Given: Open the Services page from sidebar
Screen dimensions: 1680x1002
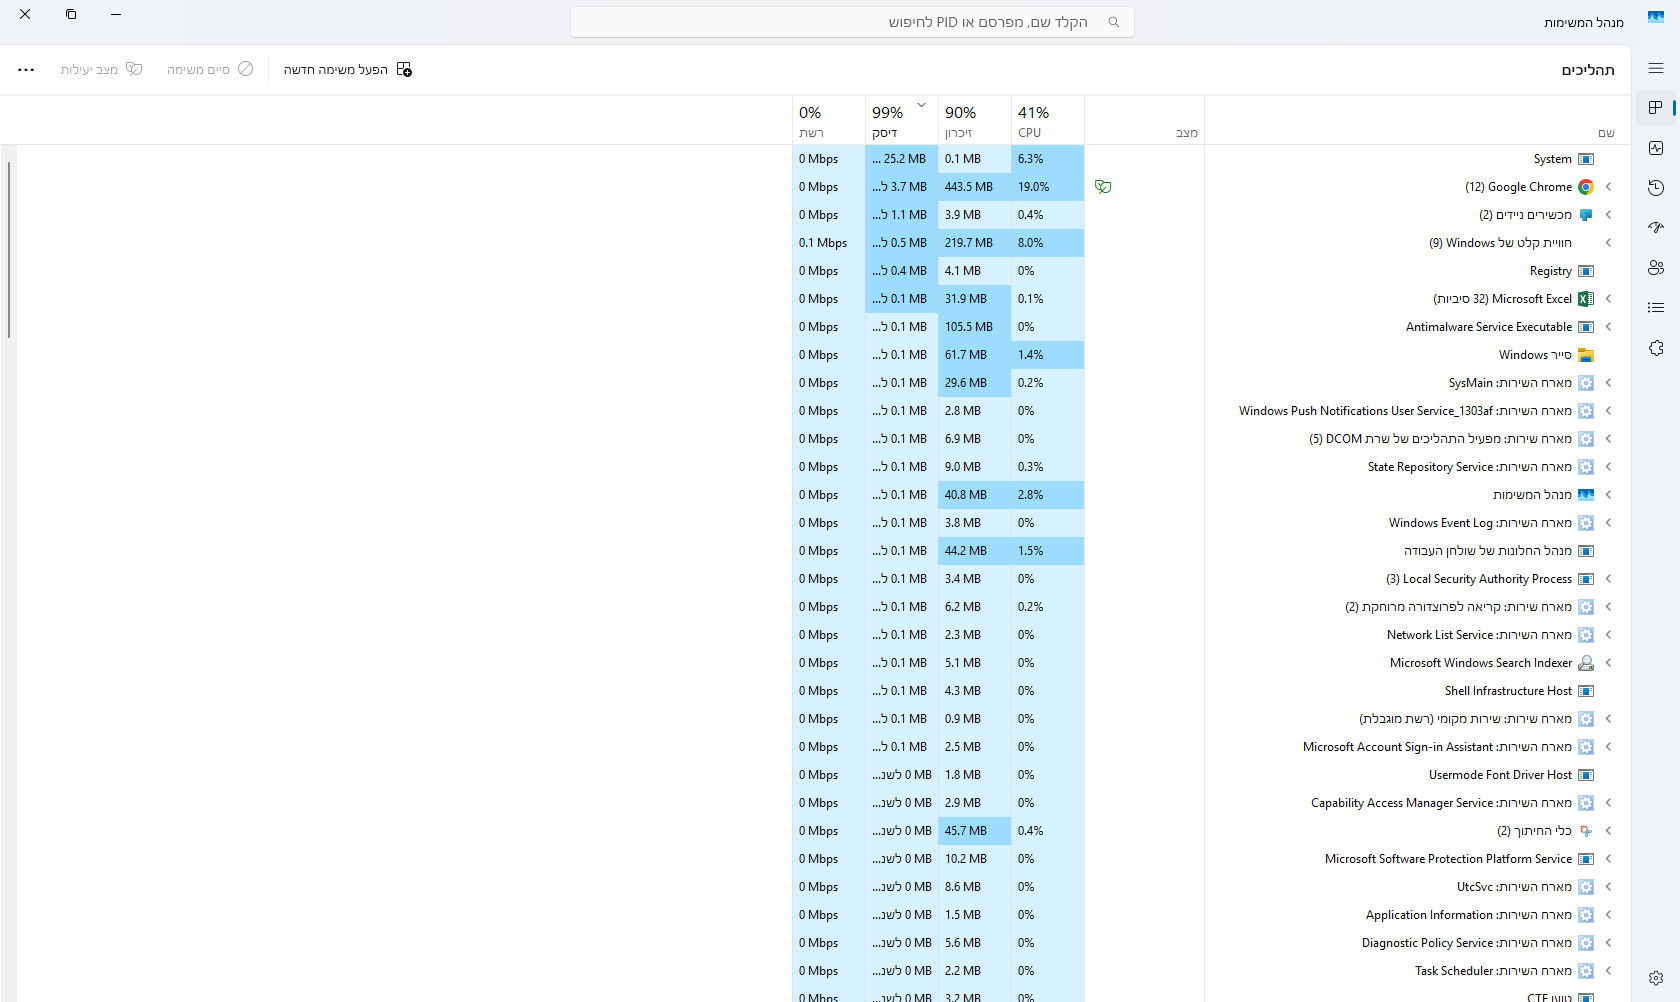Looking at the screenshot, I should [1656, 348].
